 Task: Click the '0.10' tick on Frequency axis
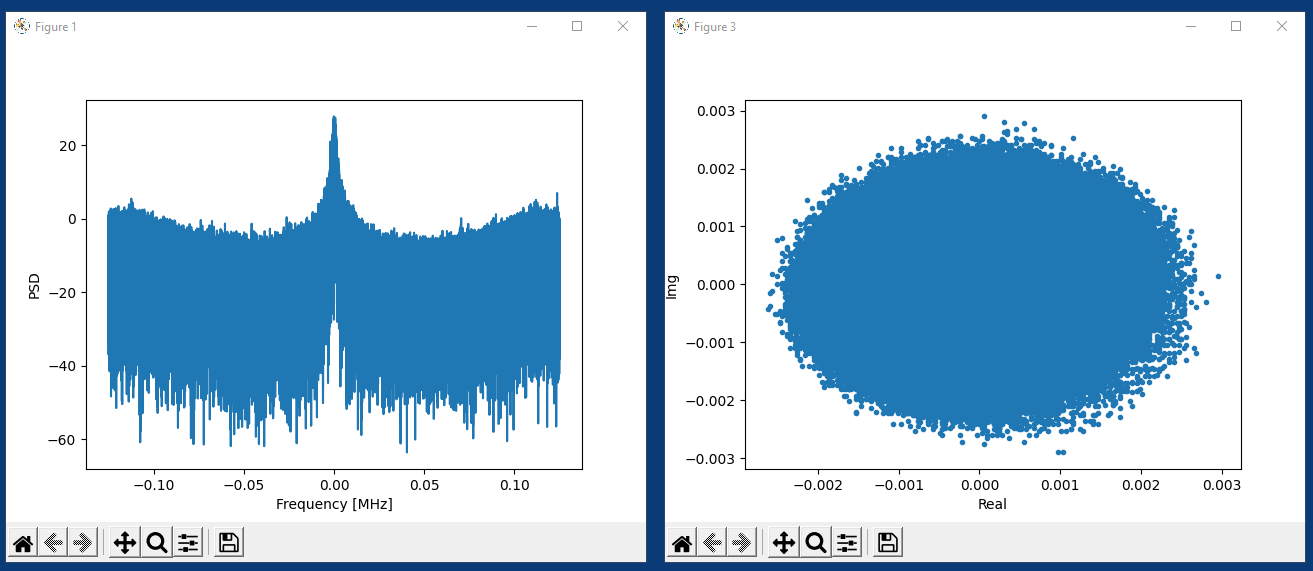[514, 485]
